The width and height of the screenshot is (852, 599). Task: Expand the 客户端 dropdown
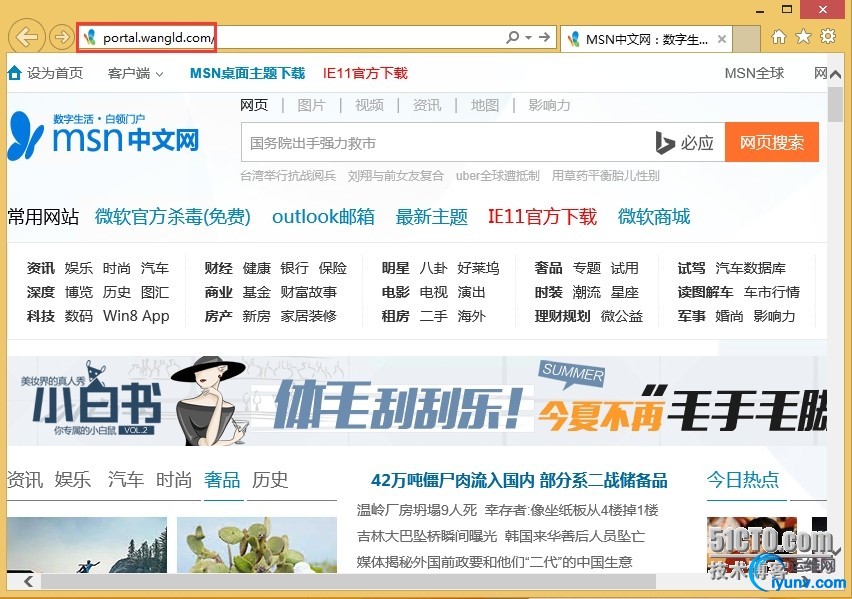pyautogui.click(x=135, y=73)
